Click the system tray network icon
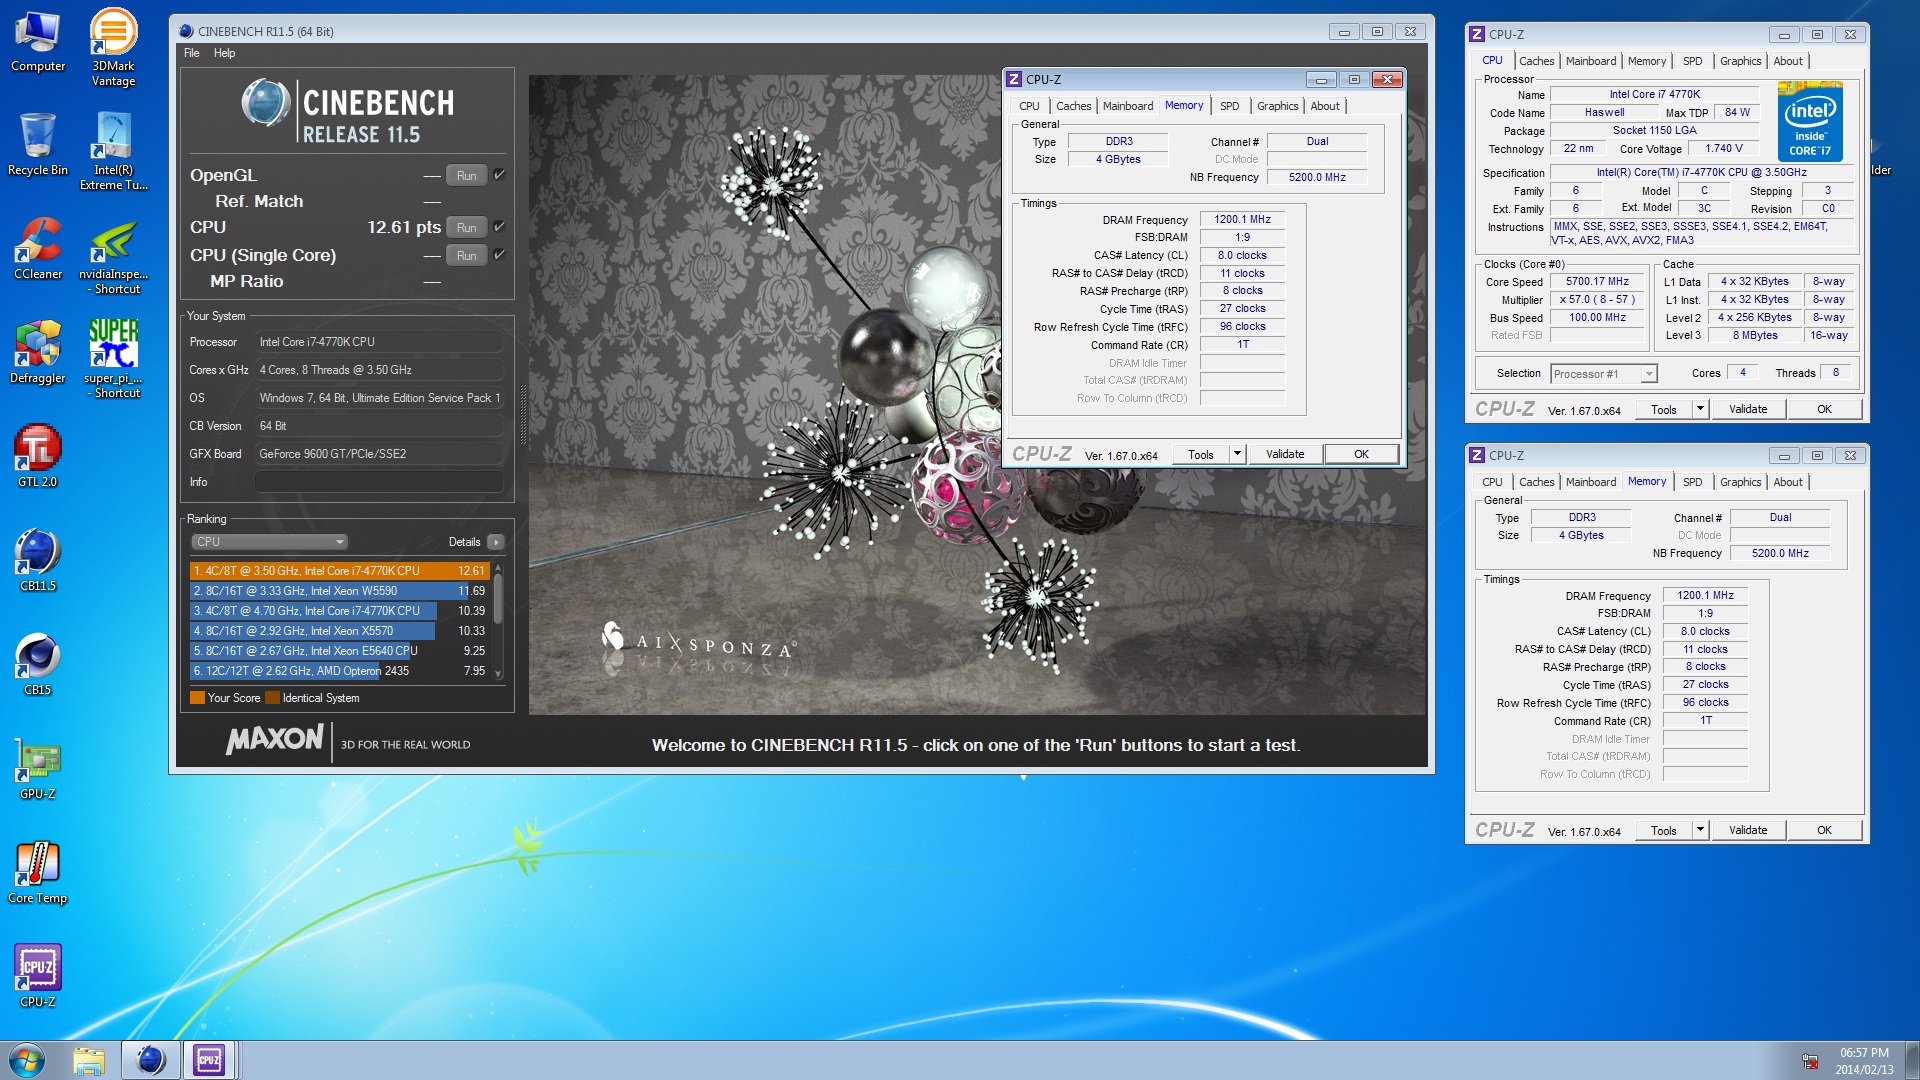The height and width of the screenshot is (1080, 1920). (x=1810, y=1061)
